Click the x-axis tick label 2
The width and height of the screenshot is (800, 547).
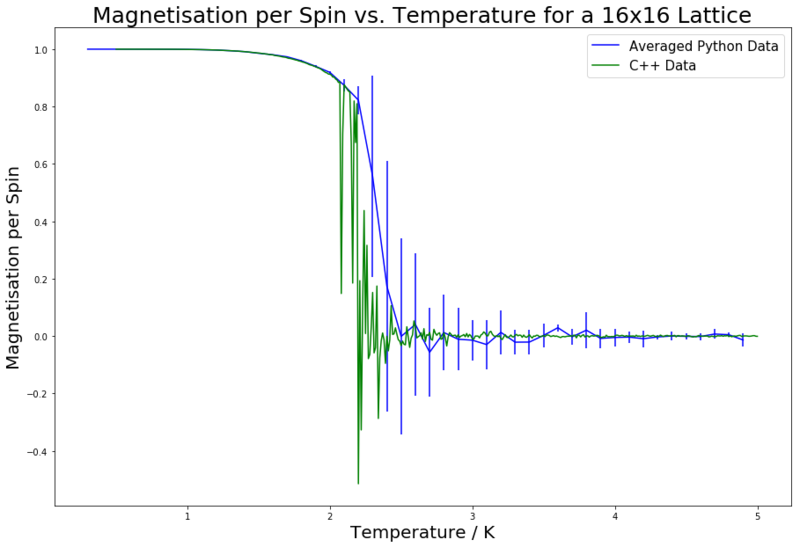[331, 516]
